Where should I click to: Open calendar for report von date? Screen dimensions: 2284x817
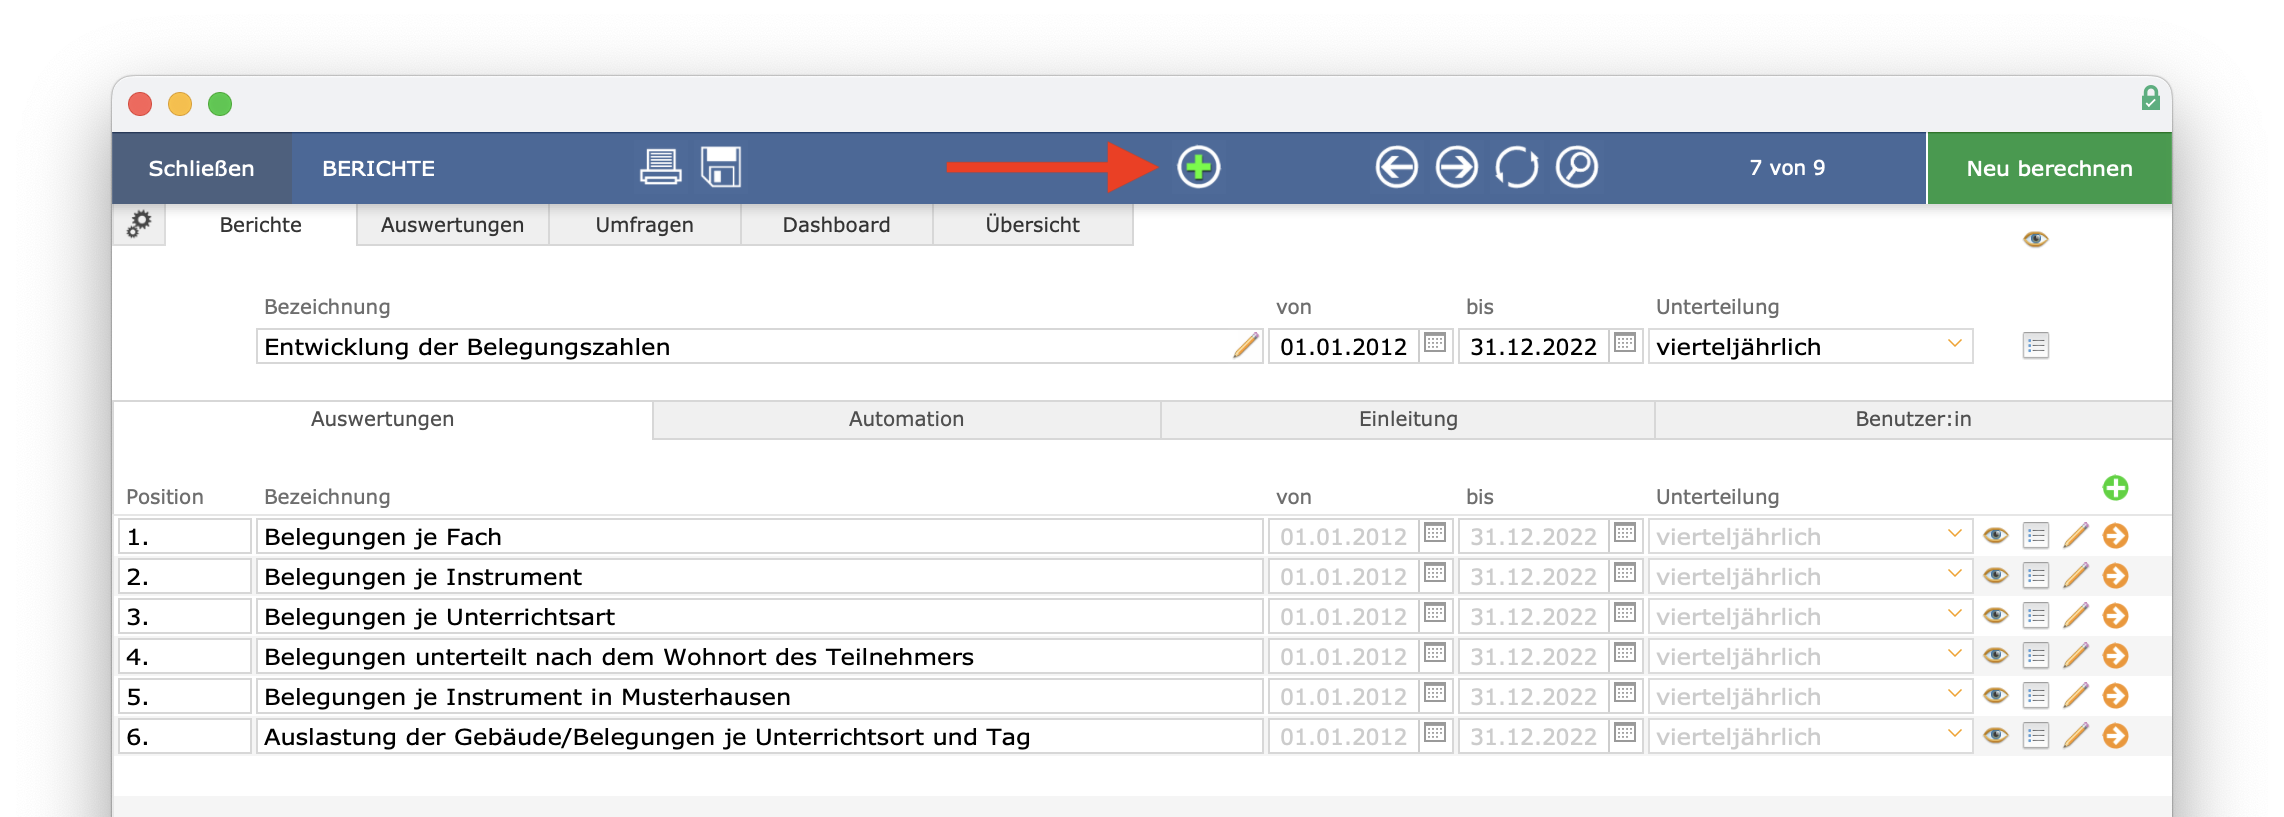pyautogui.click(x=1435, y=344)
